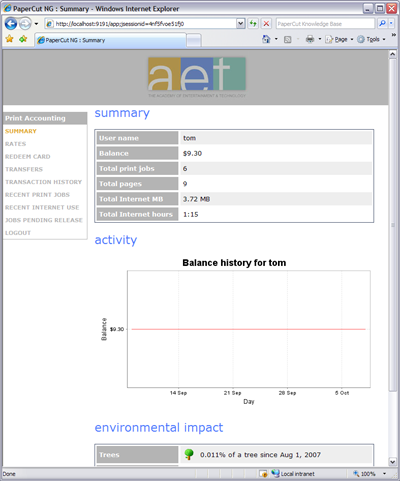Select the PaperCut NG : Summary tab

[x=110, y=40]
